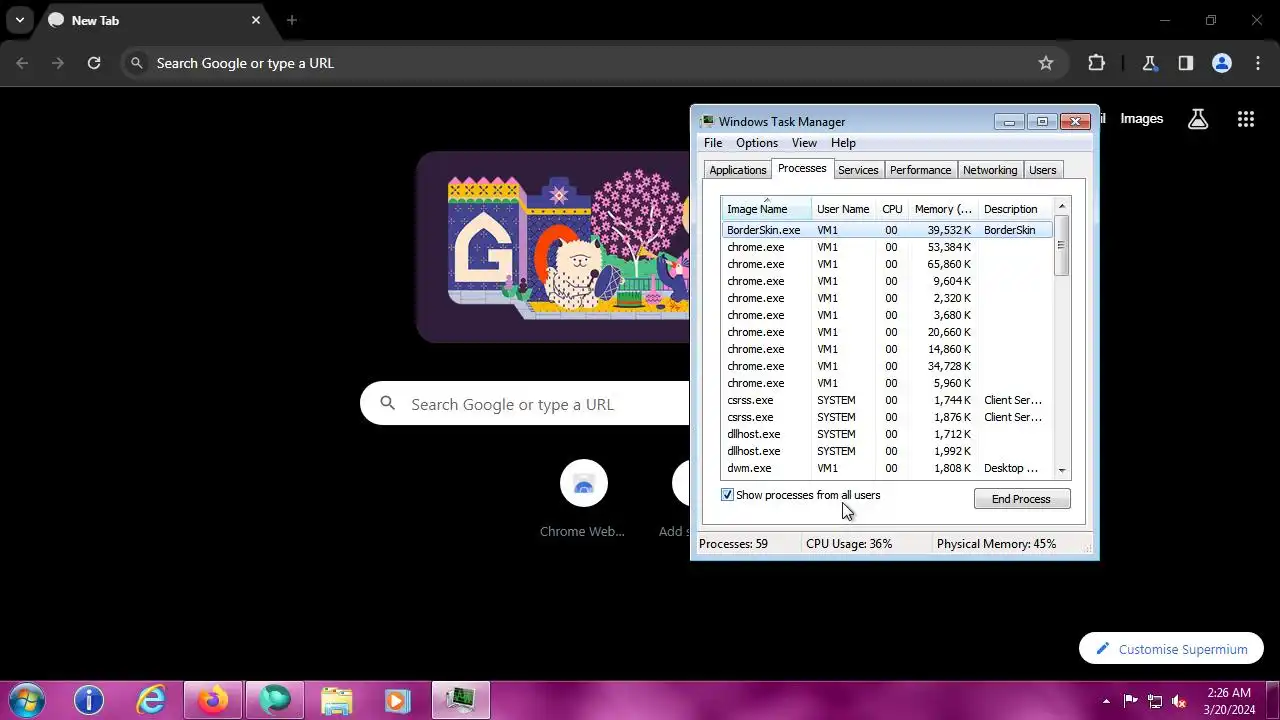Focus the Google search box on page
This screenshot has height=720, width=1280.
(x=525, y=404)
